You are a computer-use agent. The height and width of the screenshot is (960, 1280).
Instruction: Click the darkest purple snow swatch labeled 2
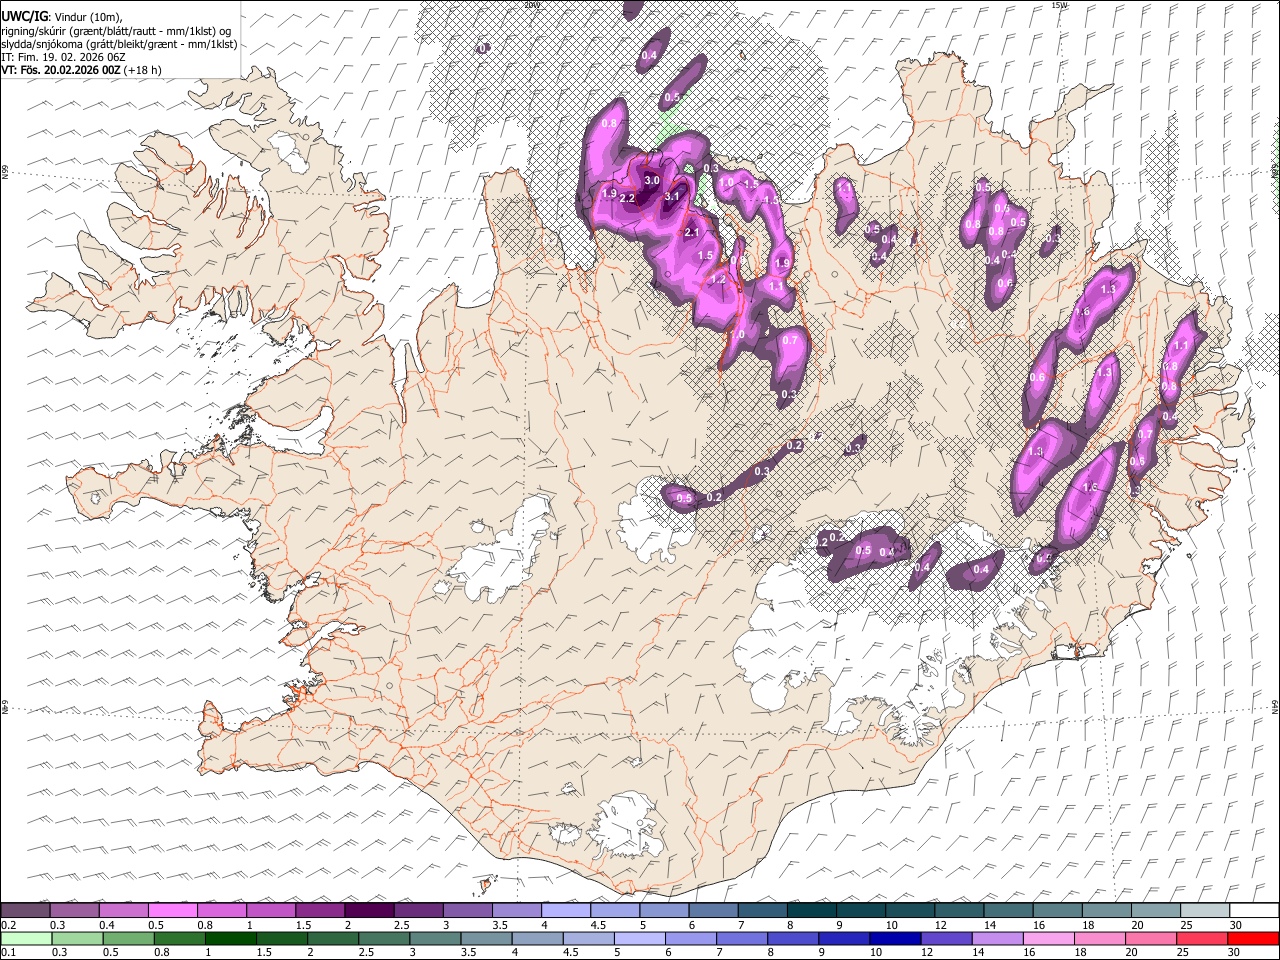pos(369,910)
